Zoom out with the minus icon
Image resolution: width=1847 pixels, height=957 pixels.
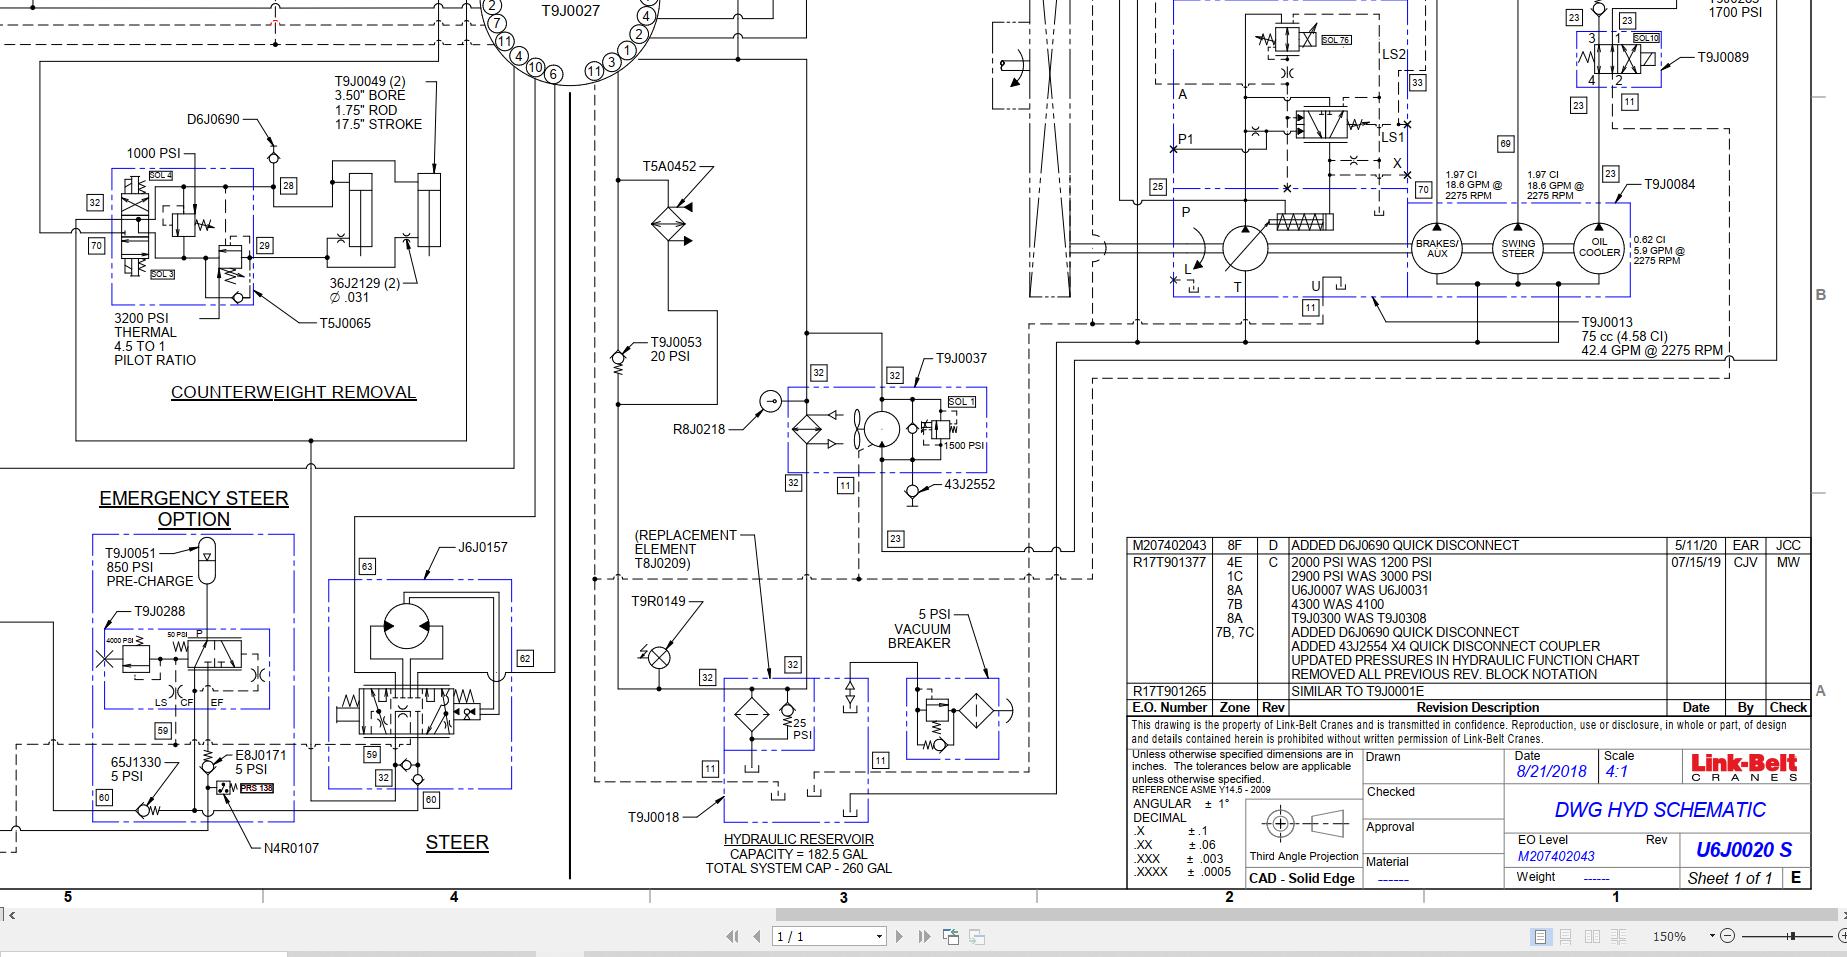[1729, 937]
